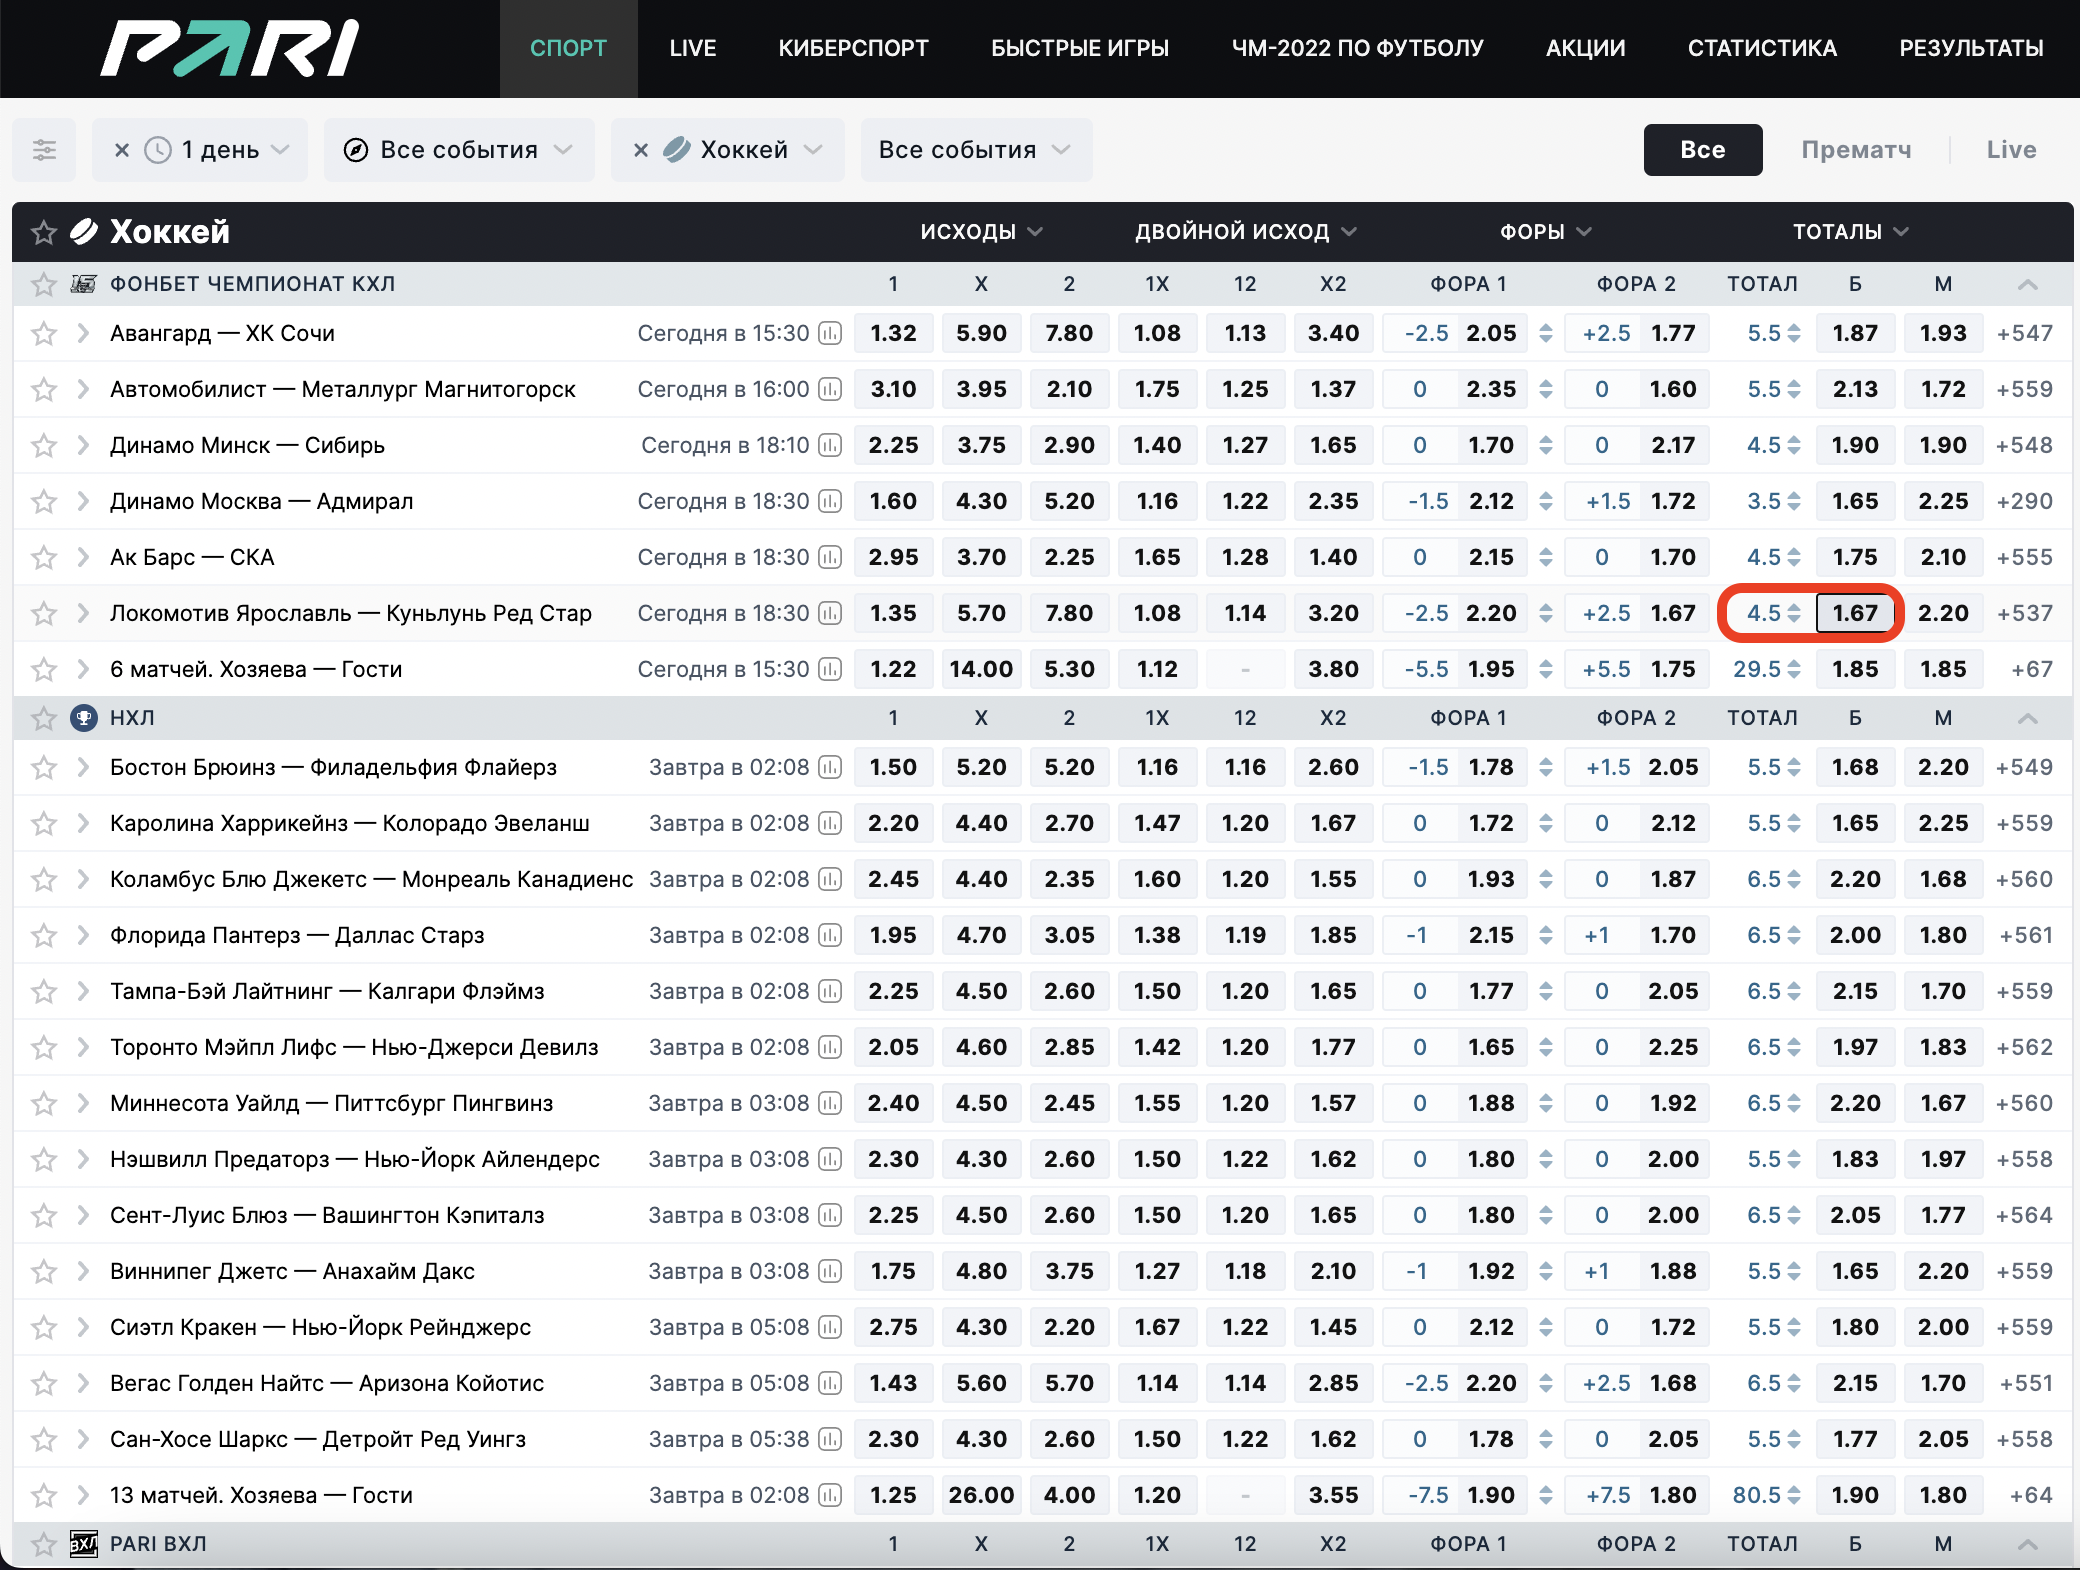2080x1570 pixels.
Task: Filter by Live events
Action: 2011,150
